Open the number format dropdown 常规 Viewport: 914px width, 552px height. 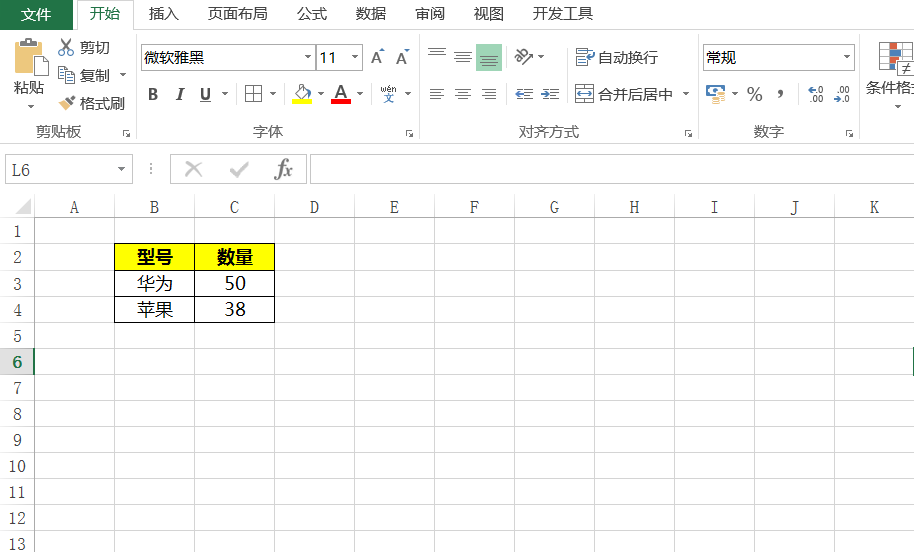pyautogui.click(x=846, y=57)
